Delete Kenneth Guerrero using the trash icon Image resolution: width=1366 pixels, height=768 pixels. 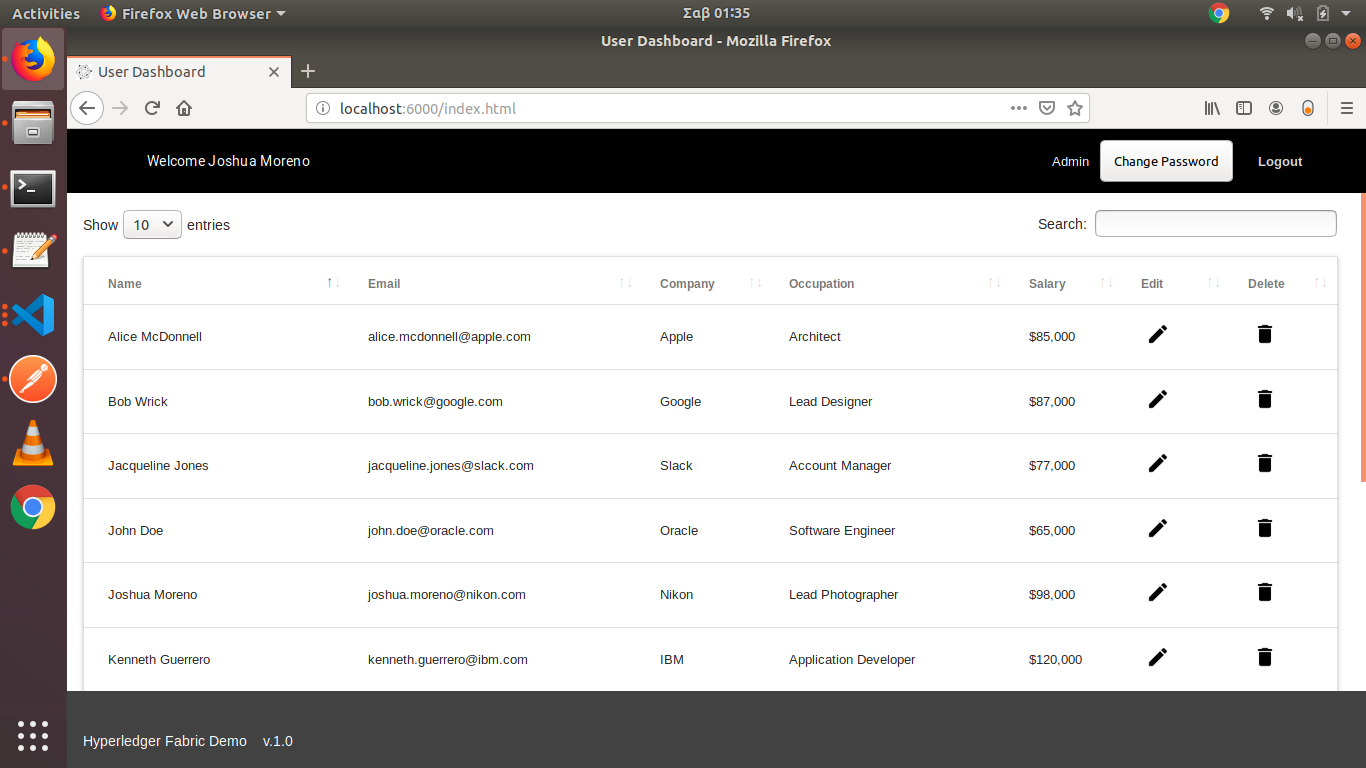point(1265,657)
